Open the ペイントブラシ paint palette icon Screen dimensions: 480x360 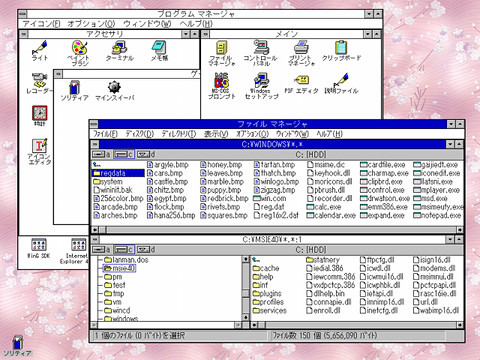(x=79, y=48)
